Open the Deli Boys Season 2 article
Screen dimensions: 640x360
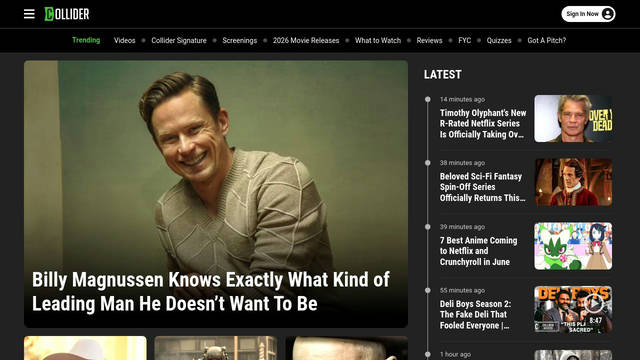476,315
